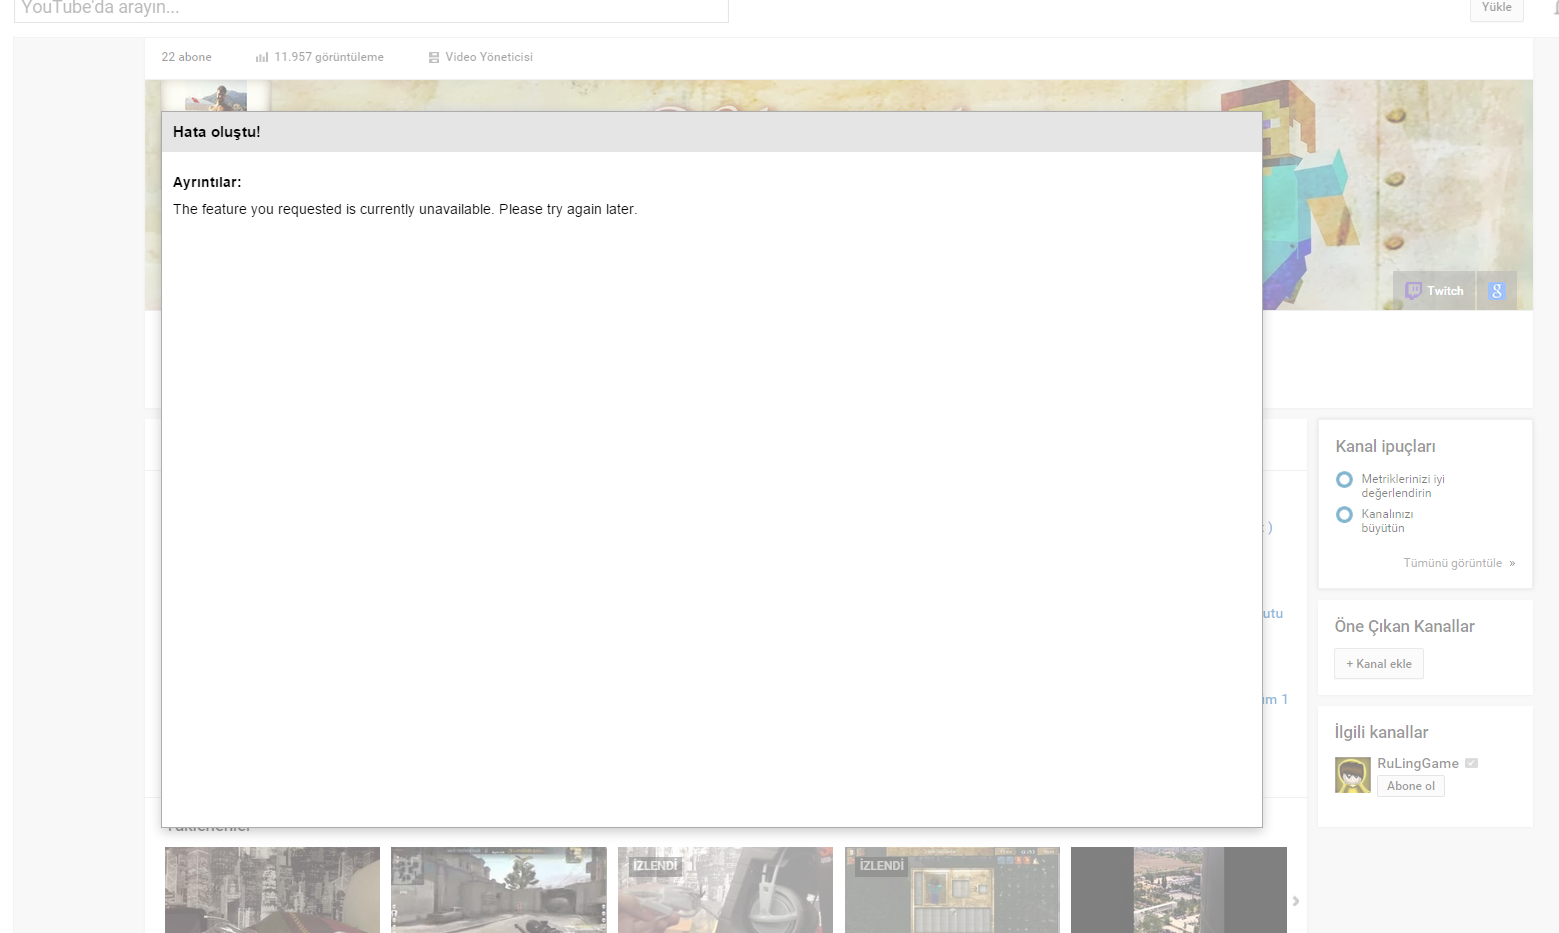Select the Kanalınızı büyütün tip circle

(x=1344, y=515)
